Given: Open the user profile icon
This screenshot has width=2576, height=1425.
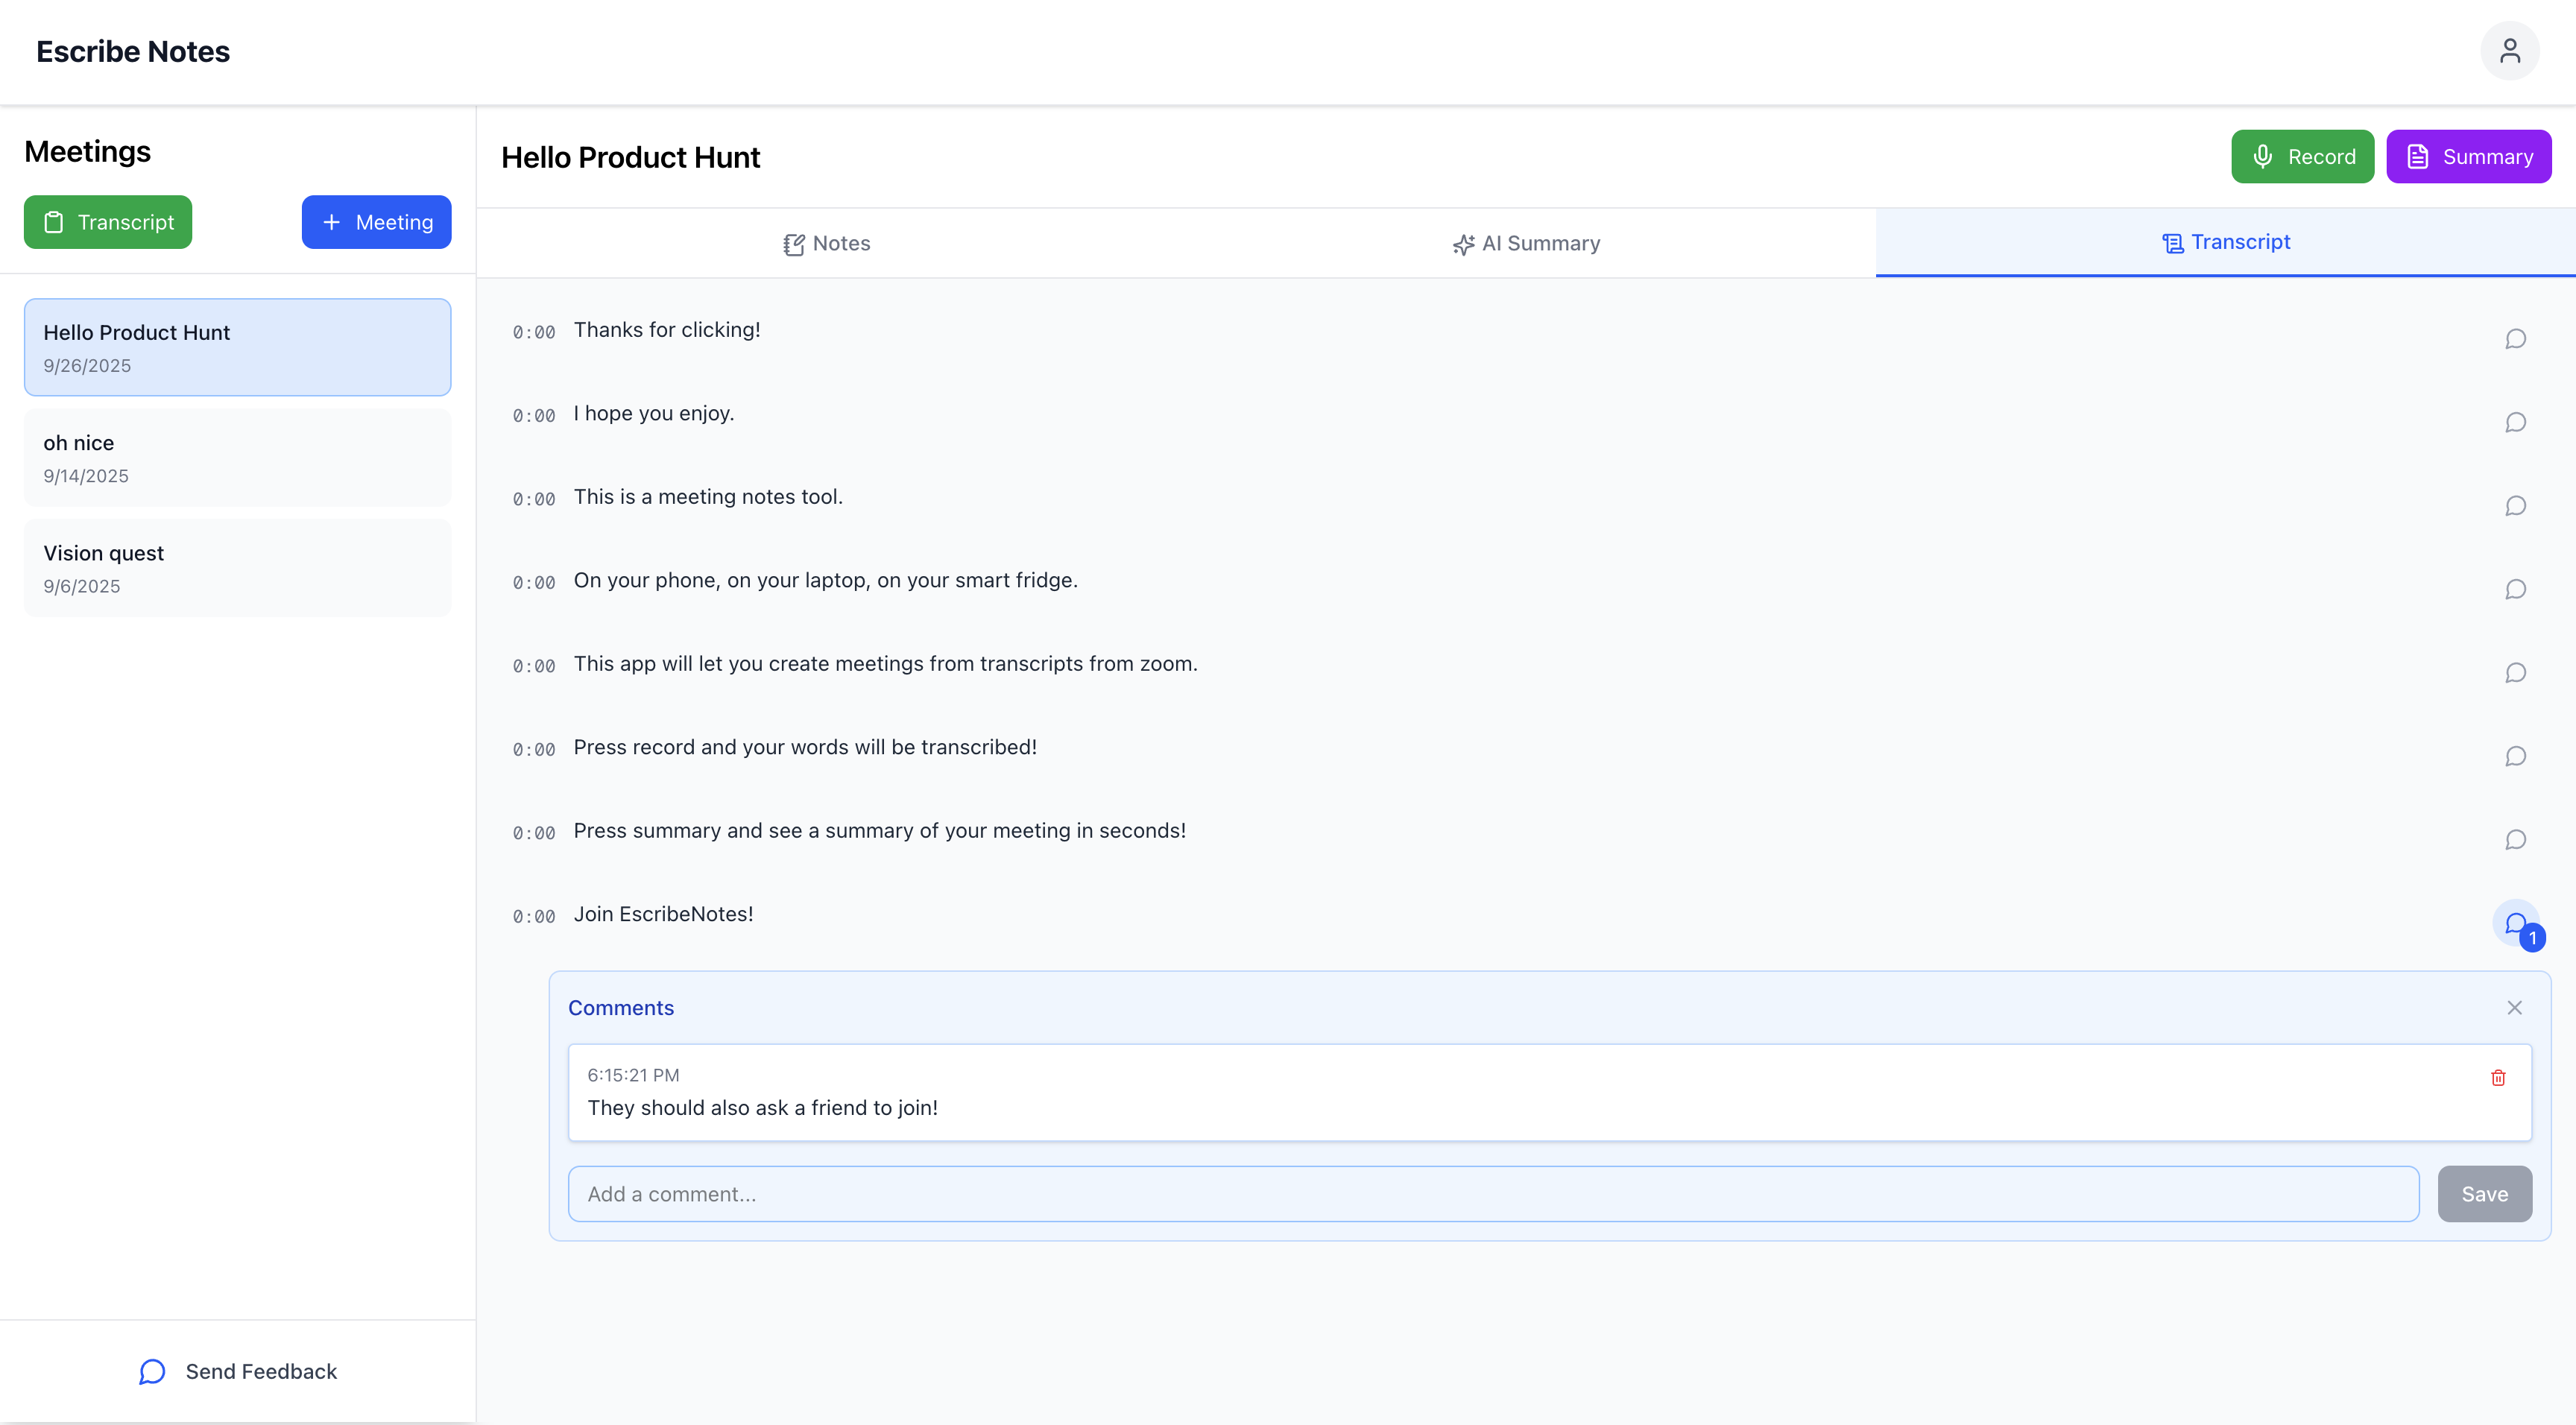Looking at the screenshot, I should [x=2509, y=51].
